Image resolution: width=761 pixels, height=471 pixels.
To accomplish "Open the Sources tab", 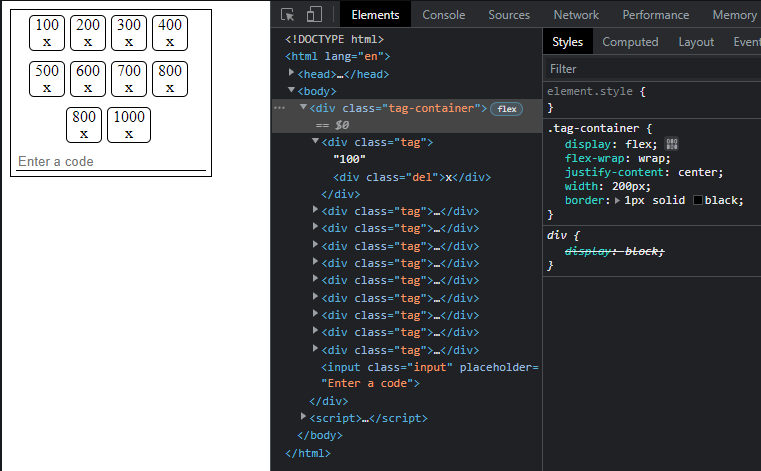I will pyautogui.click(x=509, y=15).
